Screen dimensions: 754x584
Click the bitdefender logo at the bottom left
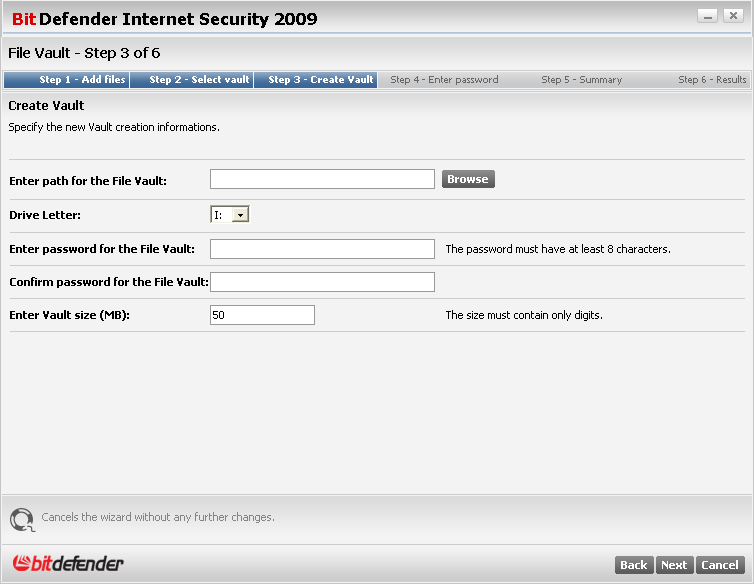click(x=68, y=563)
